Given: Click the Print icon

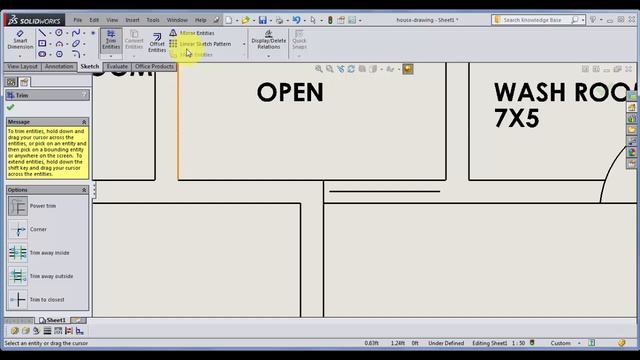Looking at the screenshot, I should (x=279, y=20).
